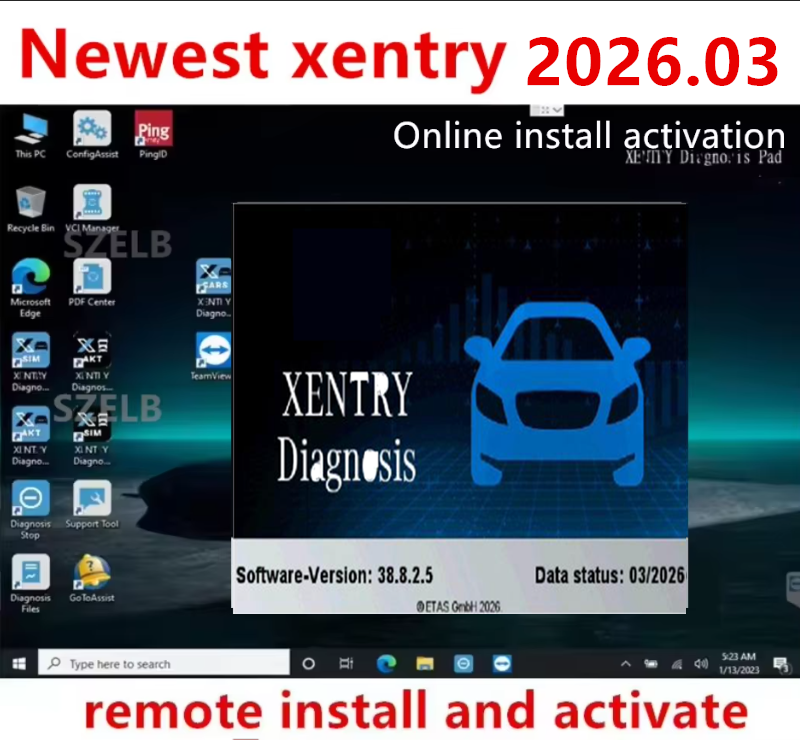Image resolution: width=800 pixels, height=740 pixels.
Task: Click the Microsoft Edge desktop icon
Action: [31, 288]
